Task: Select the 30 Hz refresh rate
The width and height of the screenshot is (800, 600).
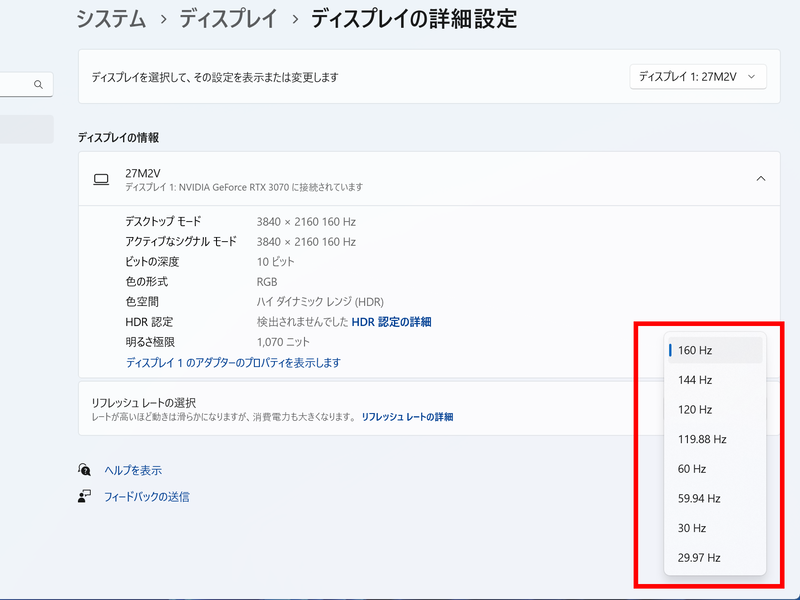Action: tap(715, 527)
